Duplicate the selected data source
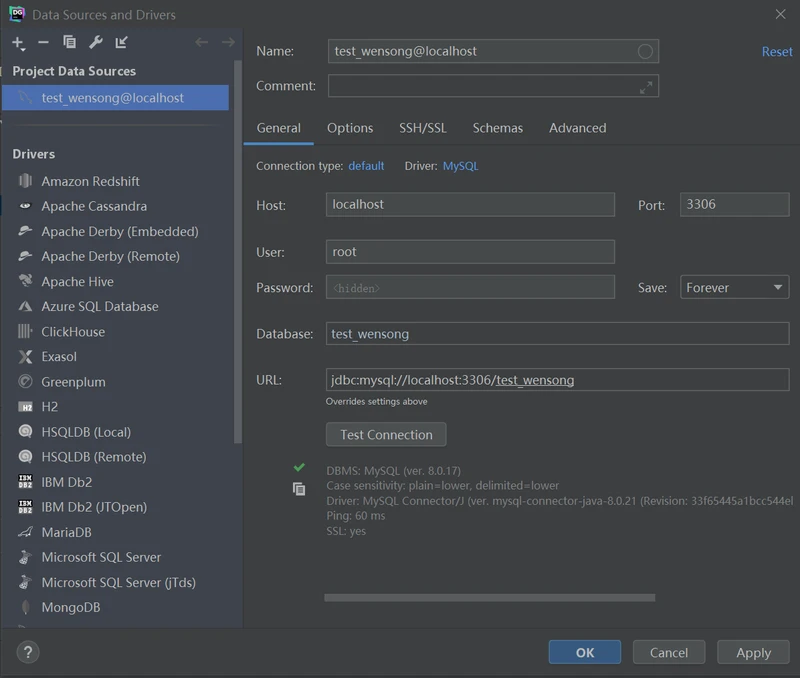800x678 pixels. 69,42
